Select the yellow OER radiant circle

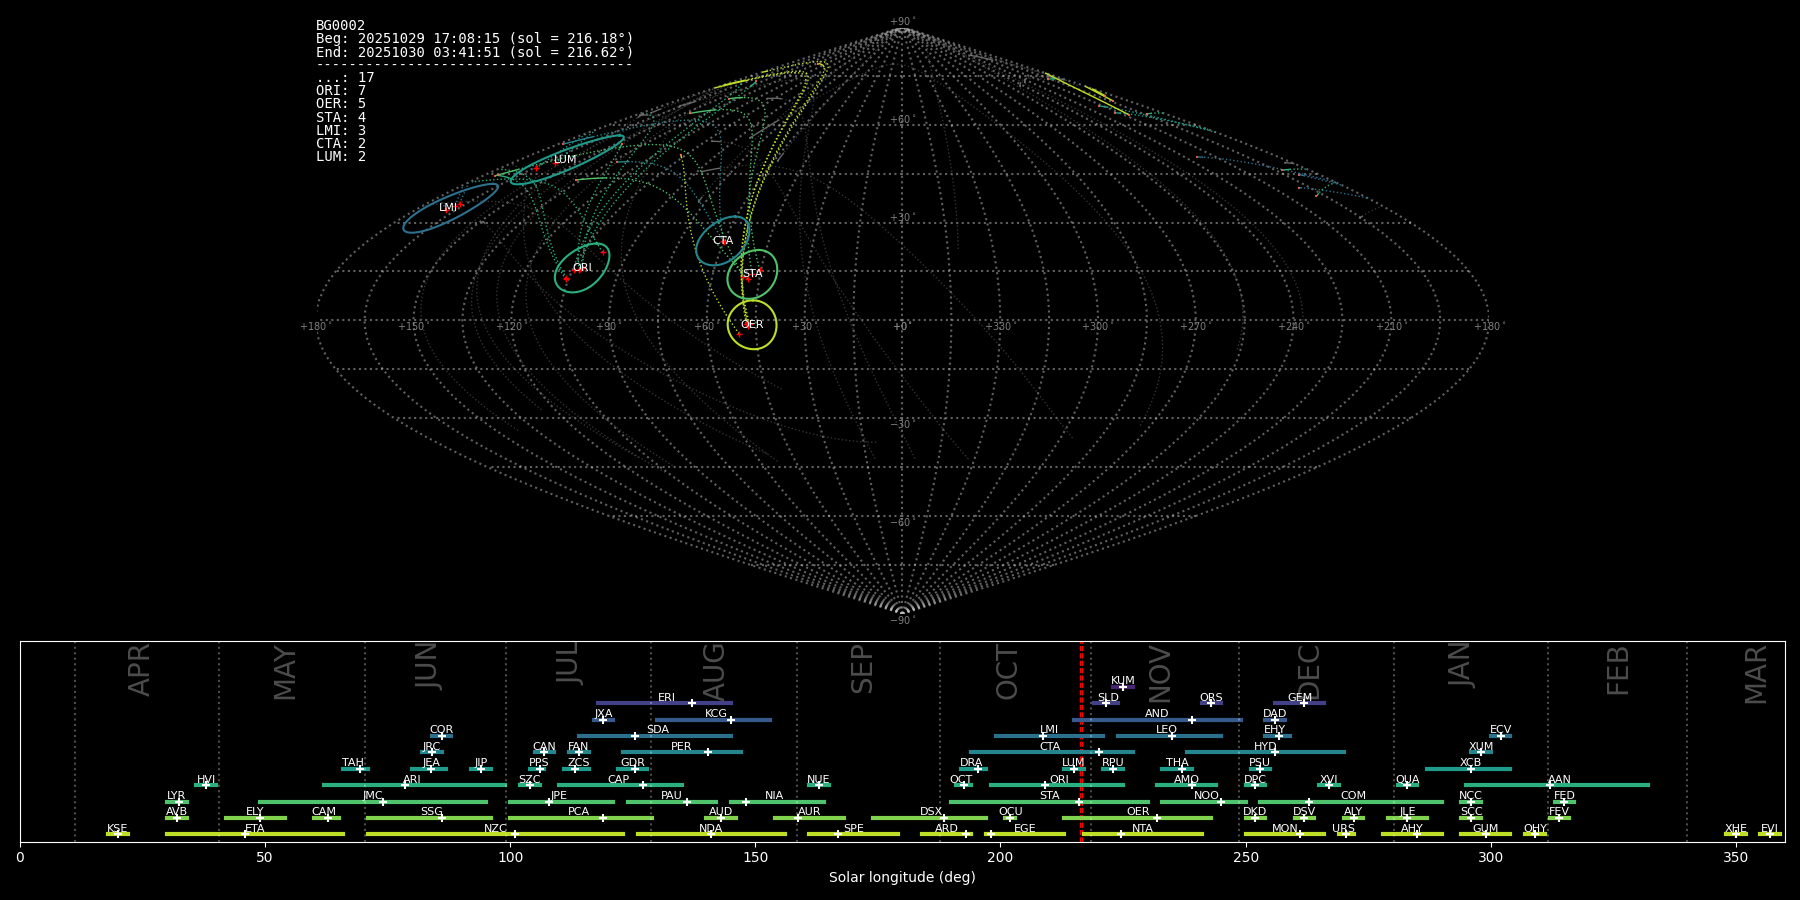point(752,325)
